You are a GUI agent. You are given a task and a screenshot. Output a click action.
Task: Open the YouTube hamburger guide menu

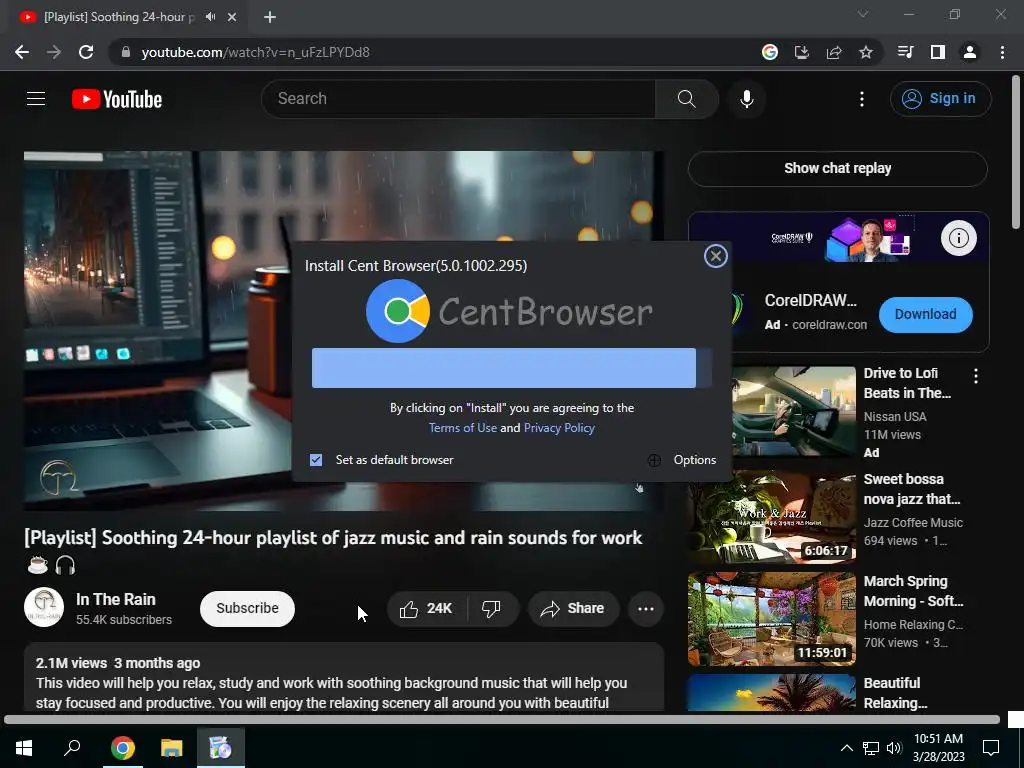click(36, 99)
